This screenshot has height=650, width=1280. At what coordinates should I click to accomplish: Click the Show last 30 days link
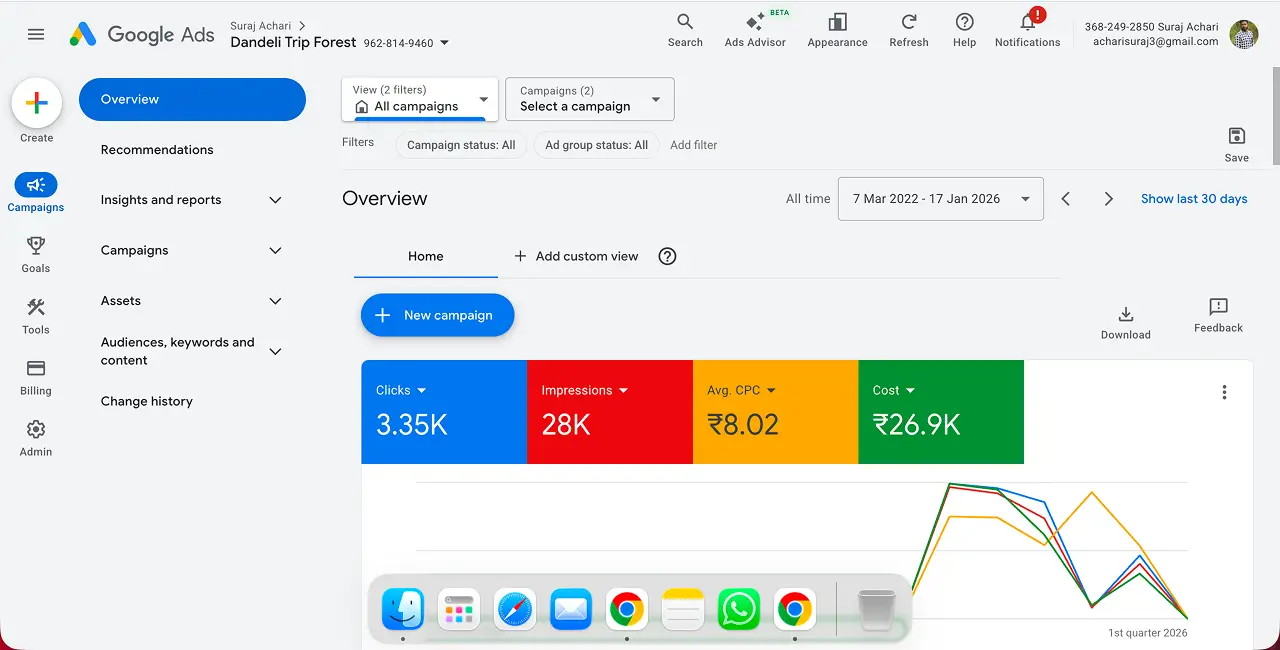click(1193, 198)
